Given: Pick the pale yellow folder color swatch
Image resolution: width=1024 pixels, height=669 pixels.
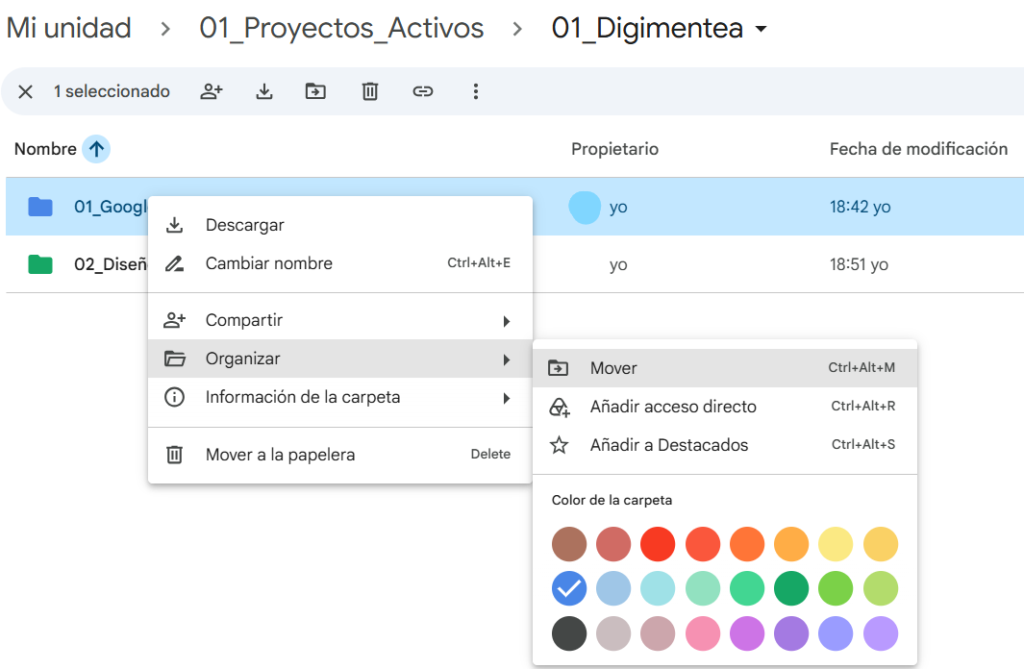Looking at the screenshot, I should [x=836, y=544].
